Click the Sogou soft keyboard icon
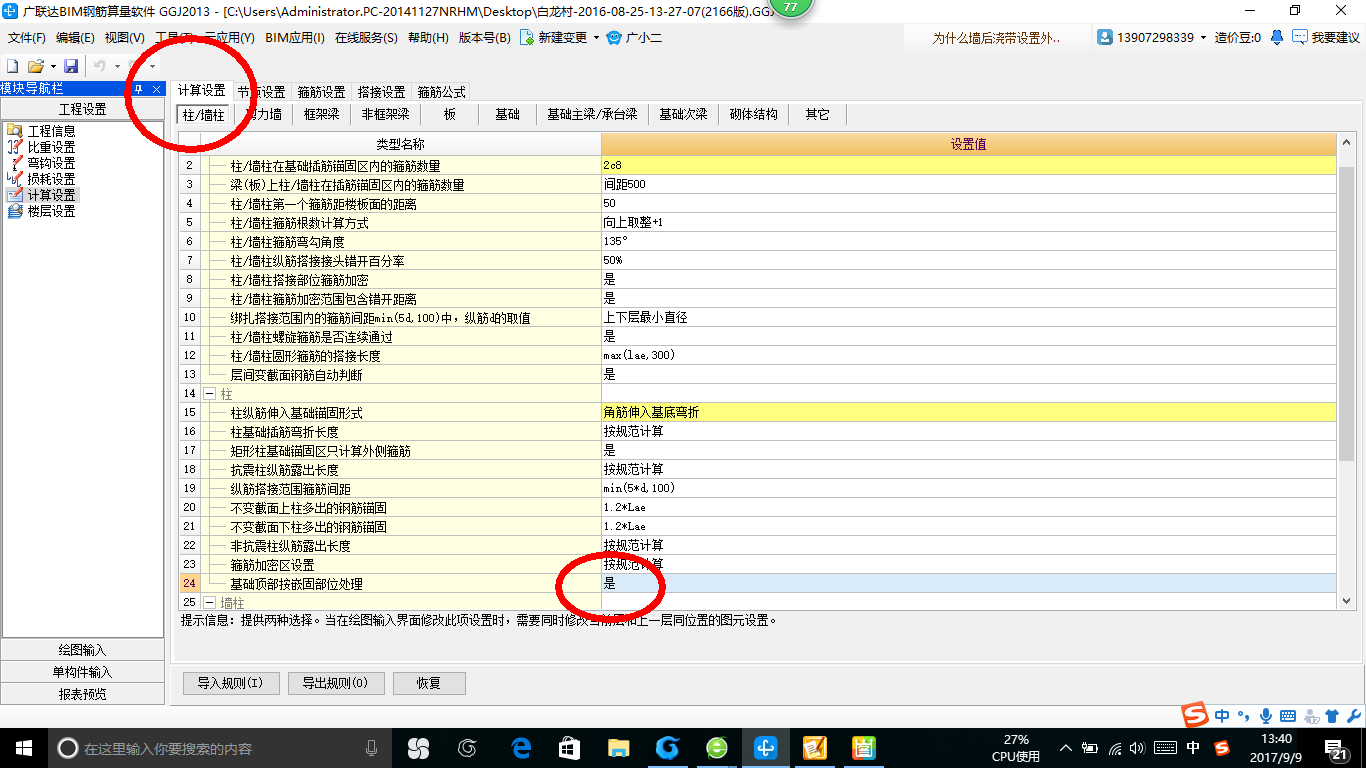 1288,716
